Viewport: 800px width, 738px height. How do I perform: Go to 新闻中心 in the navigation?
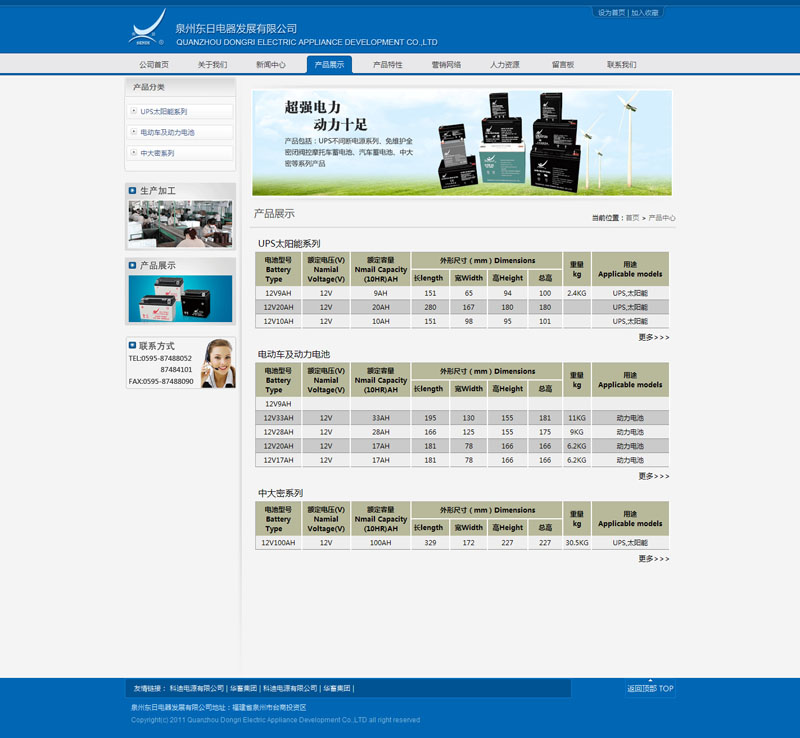[271, 65]
